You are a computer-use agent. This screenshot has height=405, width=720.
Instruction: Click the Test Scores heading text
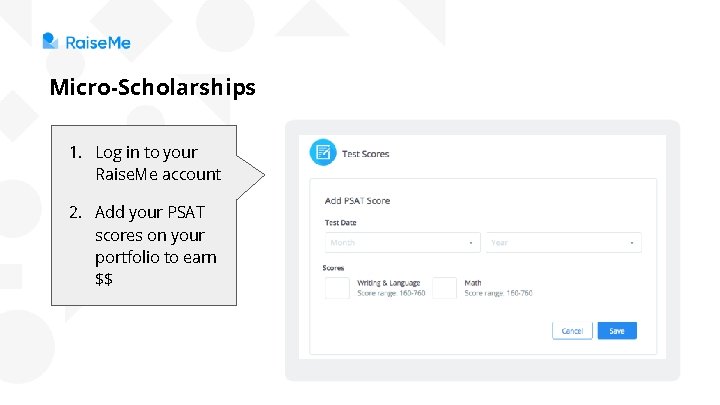366,154
